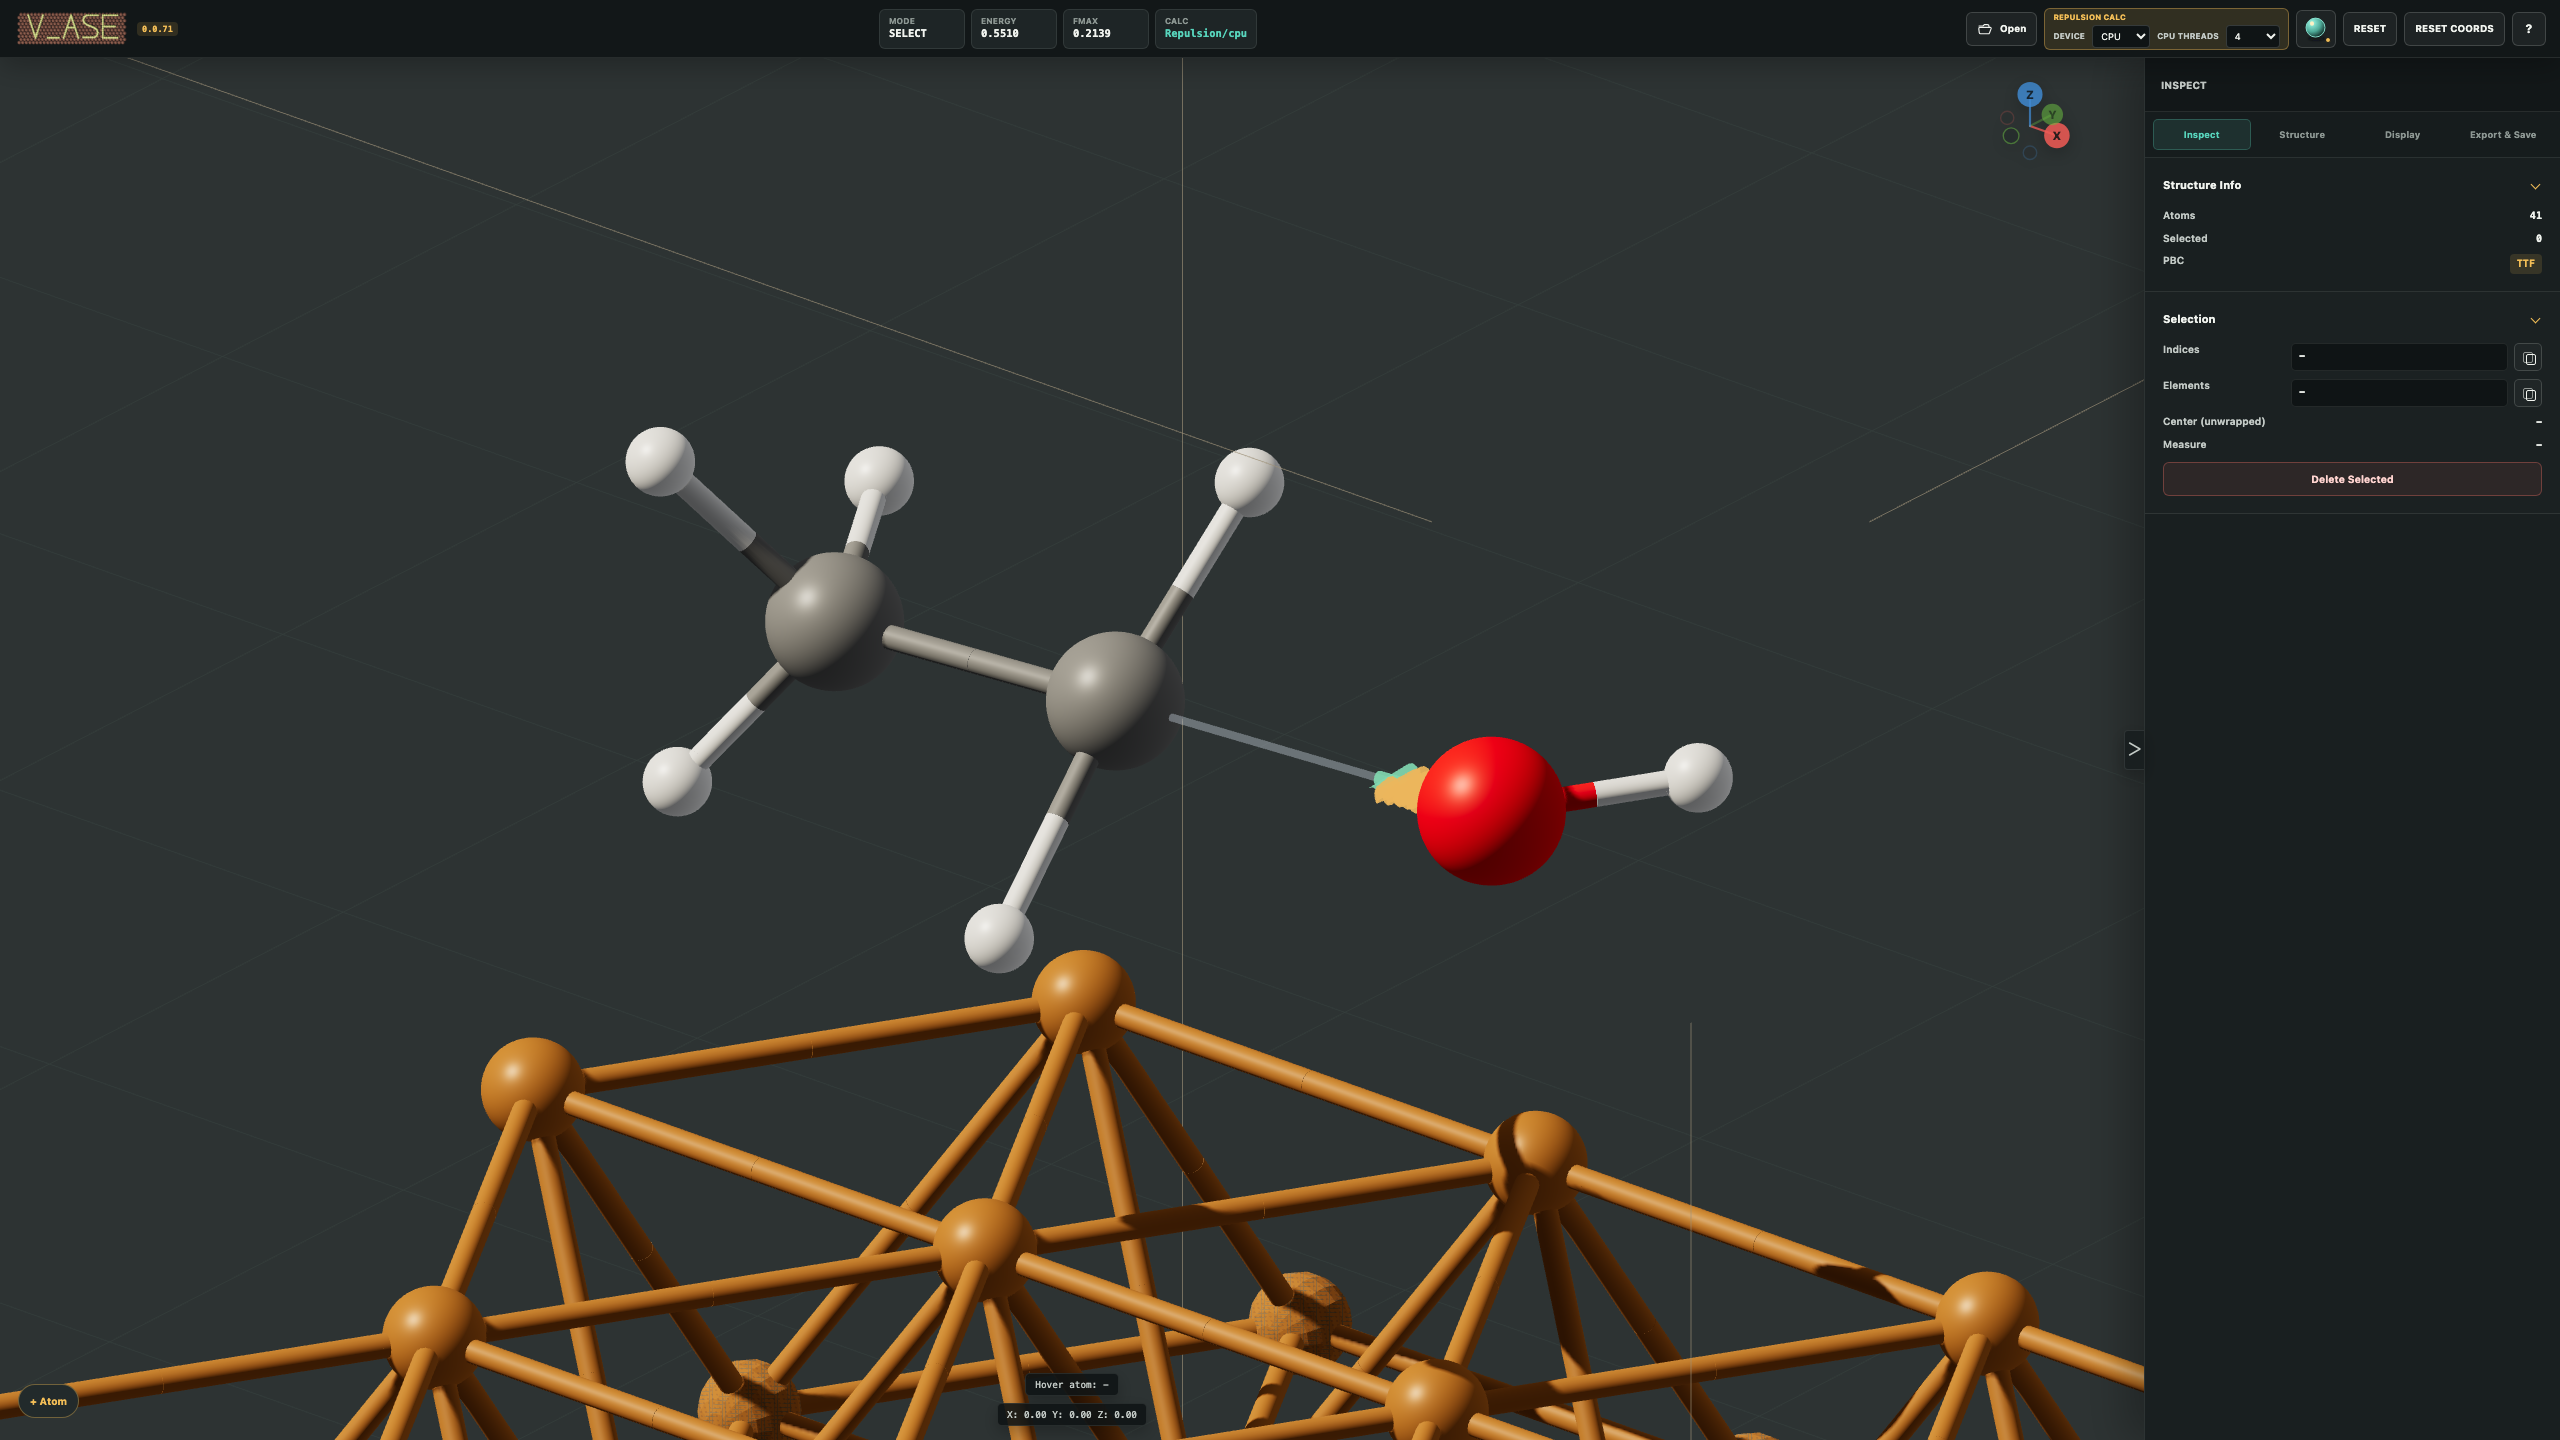Click the ENERGY 0.5510 readout
Screen dimensions: 2560x1440
[x=1013, y=29]
